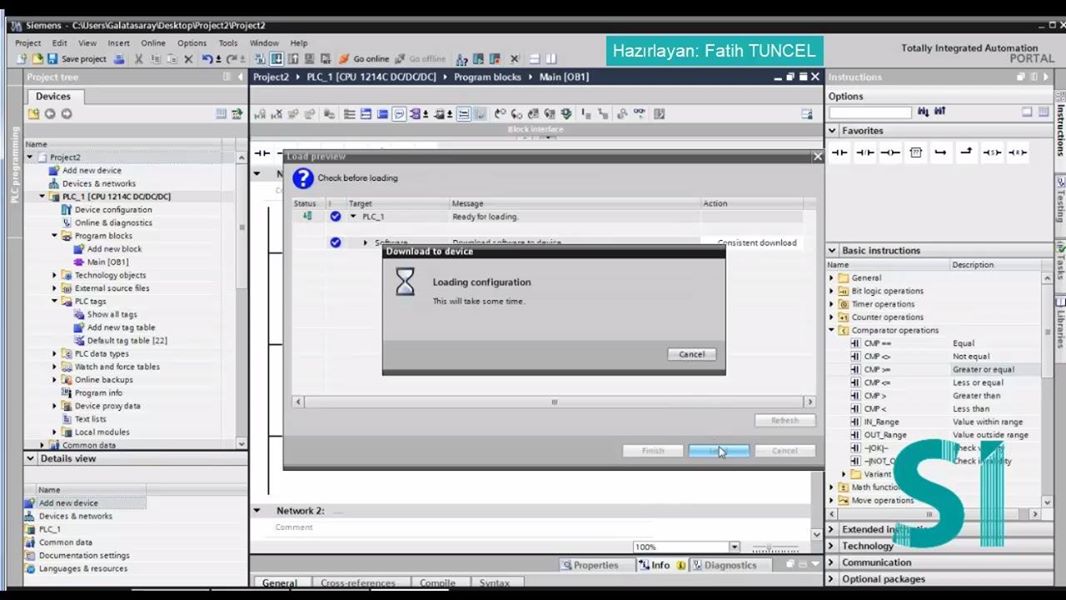This screenshot has height=600, width=1066.
Task: Select the close branch favorite
Action: point(966,152)
